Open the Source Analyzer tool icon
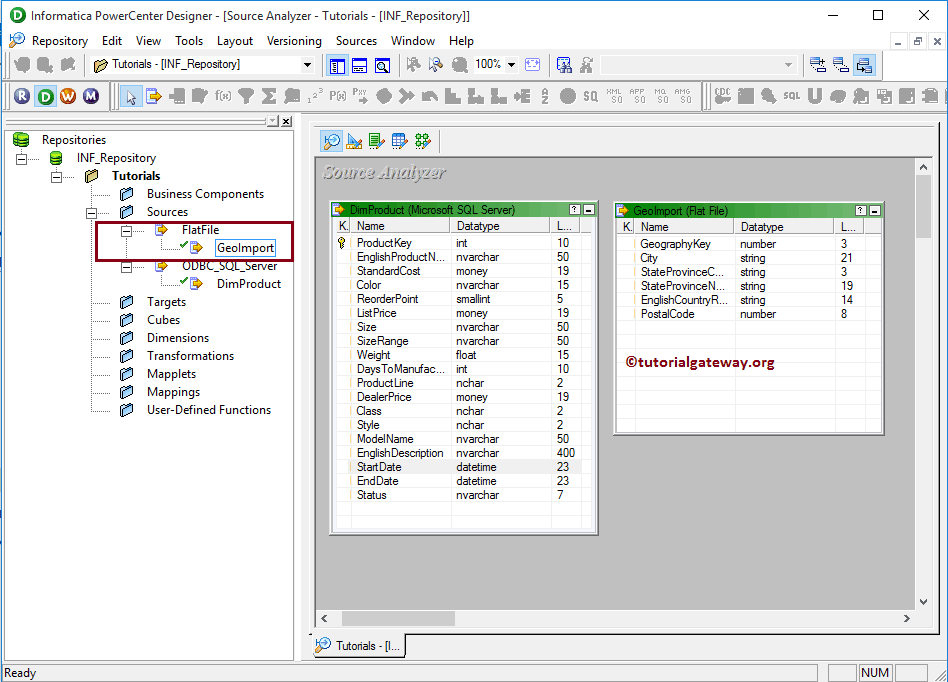Screen dimensions: 948x682 (x=331, y=141)
